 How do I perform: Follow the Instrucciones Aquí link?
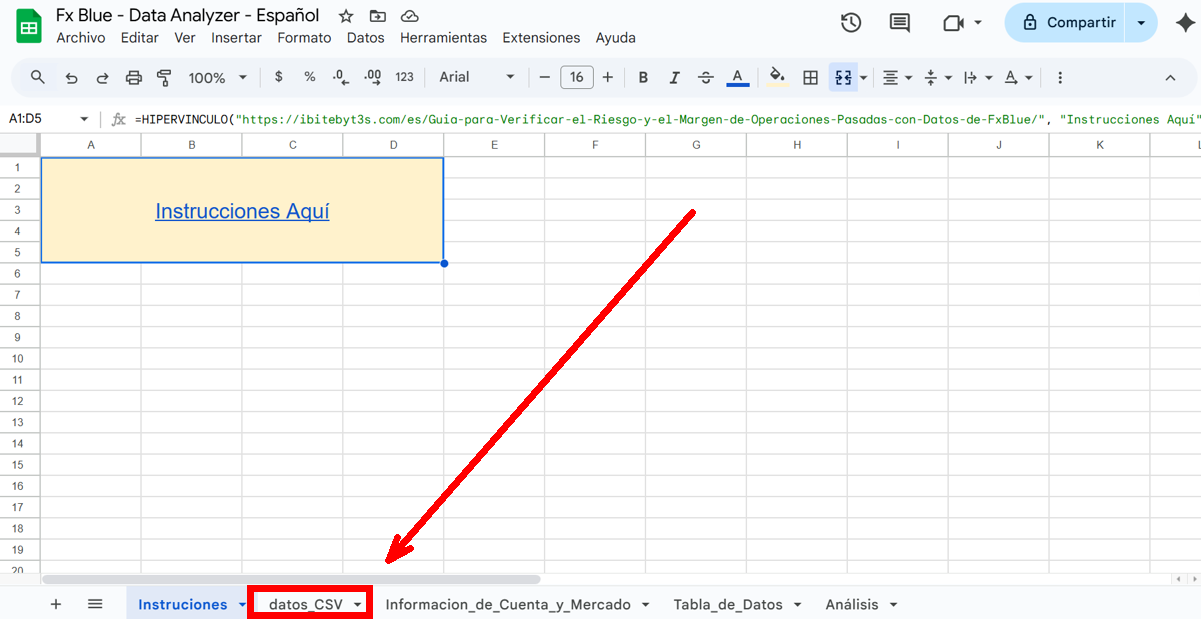(x=242, y=211)
